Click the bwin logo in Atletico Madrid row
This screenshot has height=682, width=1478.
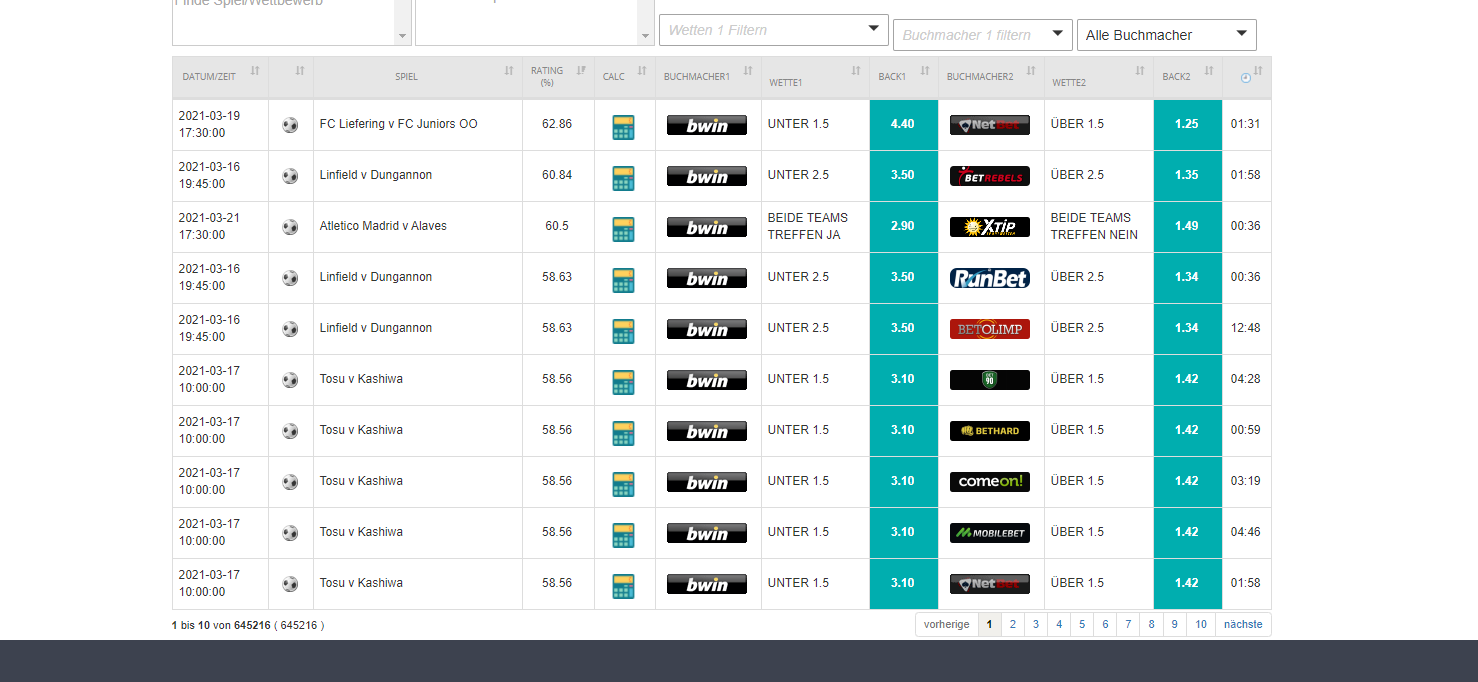(x=707, y=227)
